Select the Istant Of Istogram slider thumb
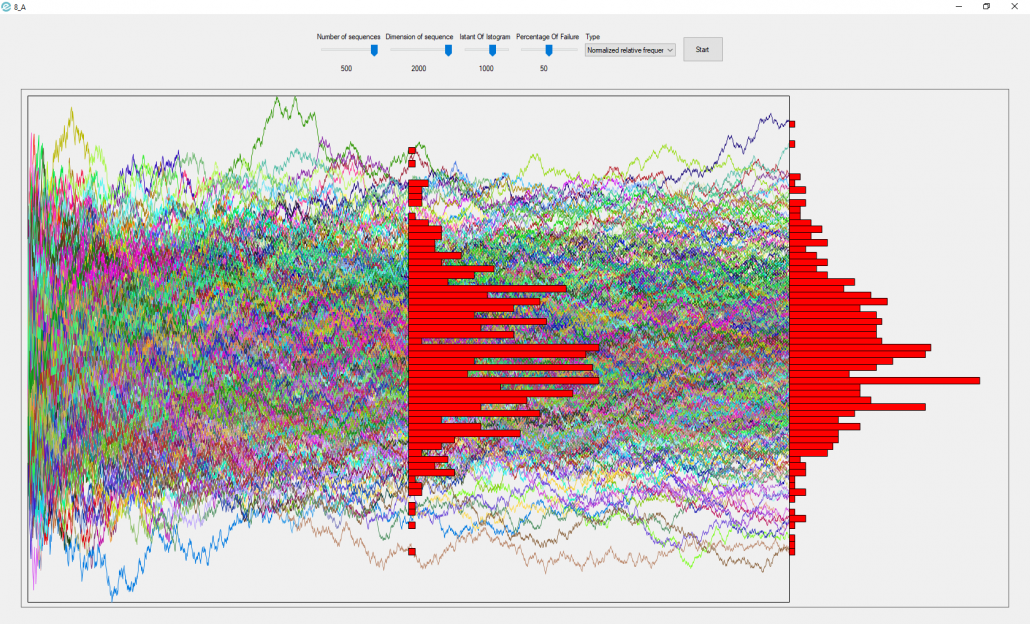 pos(492,50)
